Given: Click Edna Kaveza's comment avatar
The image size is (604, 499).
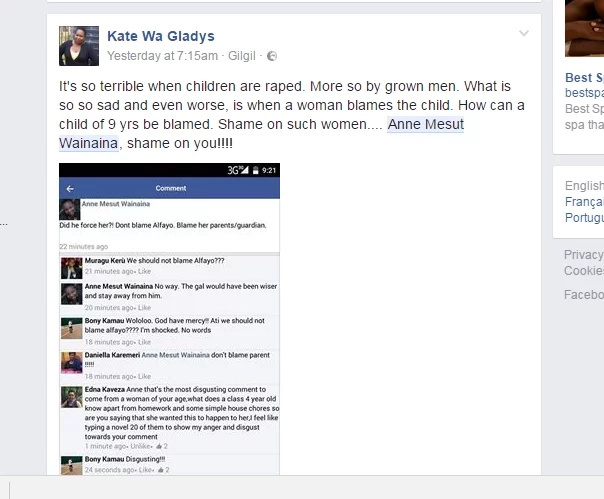Looking at the screenshot, I should coord(72,397).
